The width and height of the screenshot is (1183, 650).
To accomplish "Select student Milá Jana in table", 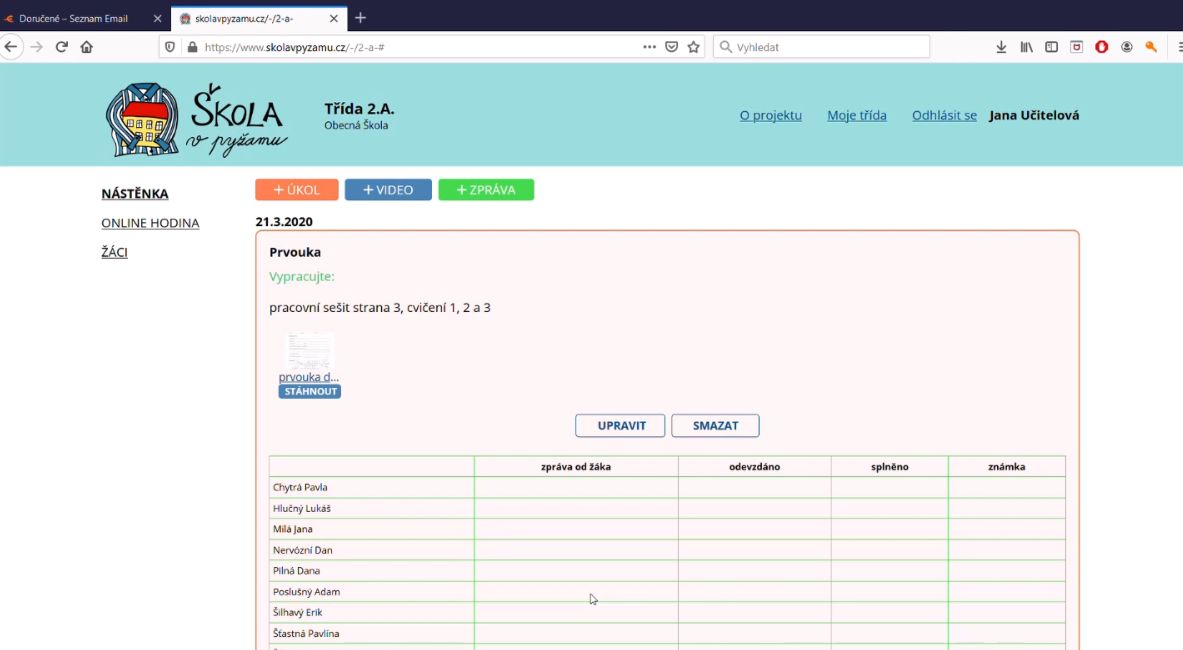I will pos(293,529).
